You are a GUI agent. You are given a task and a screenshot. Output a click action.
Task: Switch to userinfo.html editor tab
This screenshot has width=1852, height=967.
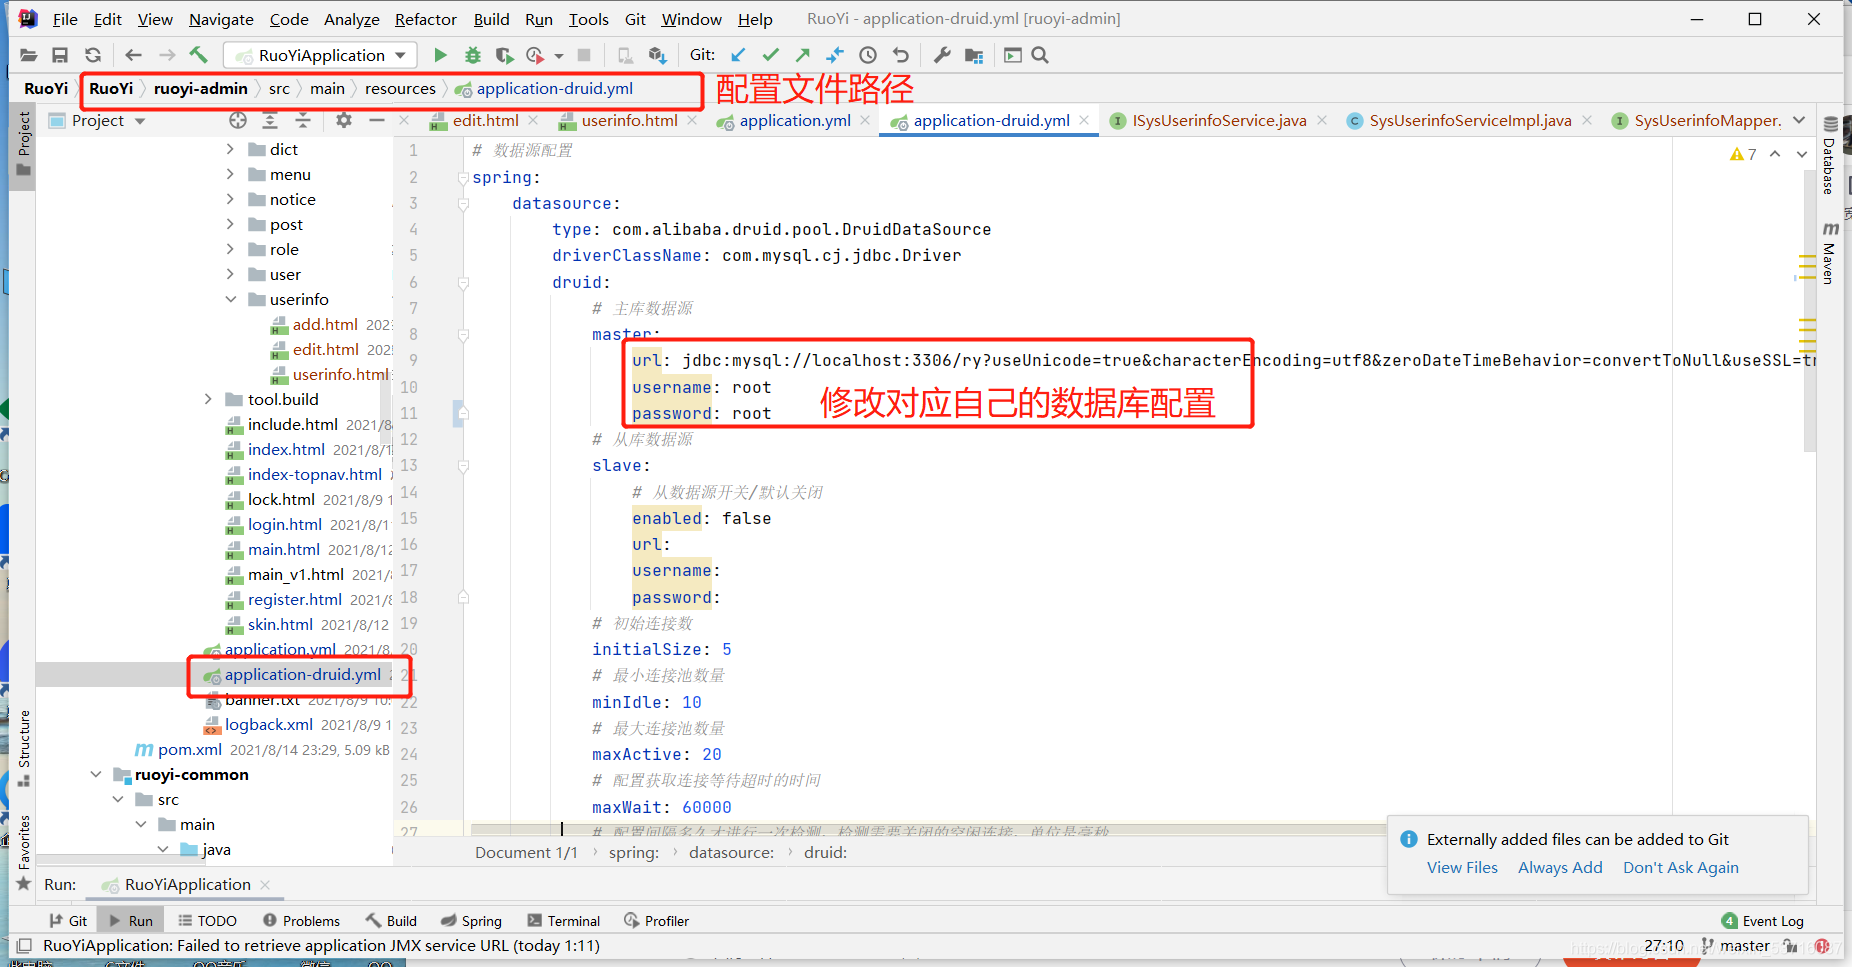[630, 120]
